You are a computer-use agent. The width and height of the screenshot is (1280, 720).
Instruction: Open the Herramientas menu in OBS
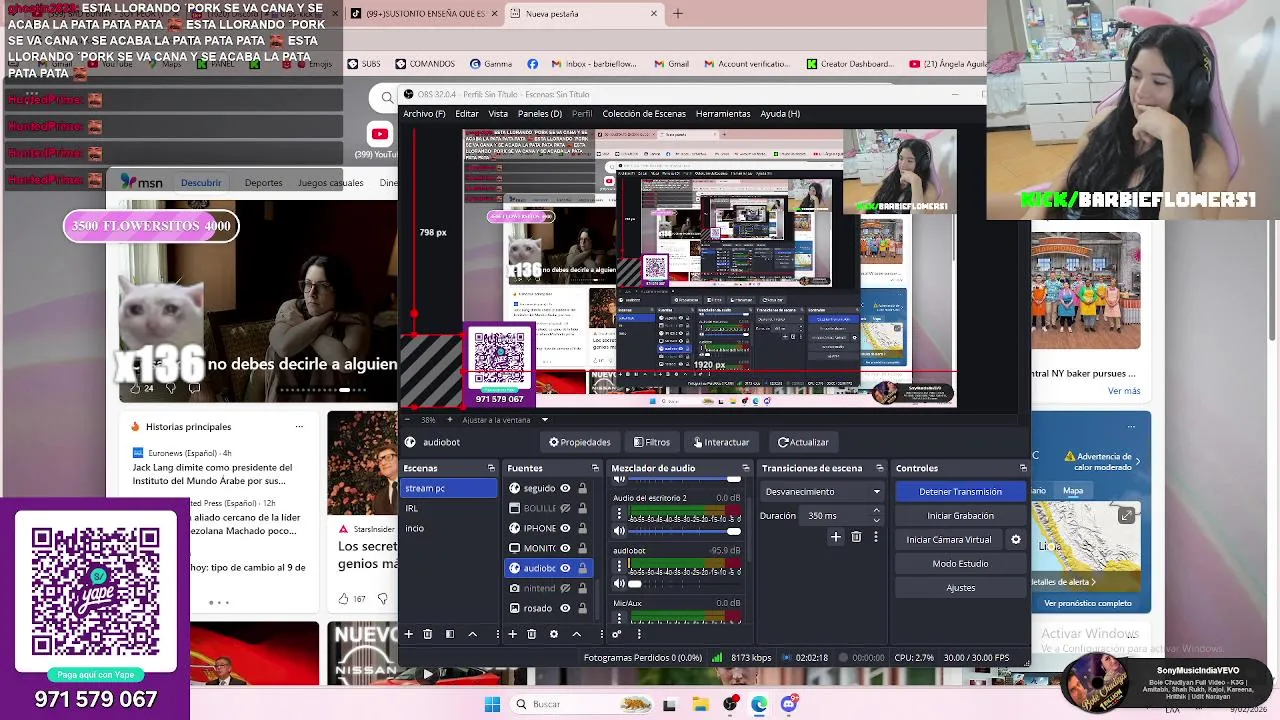(x=723, y=114)
